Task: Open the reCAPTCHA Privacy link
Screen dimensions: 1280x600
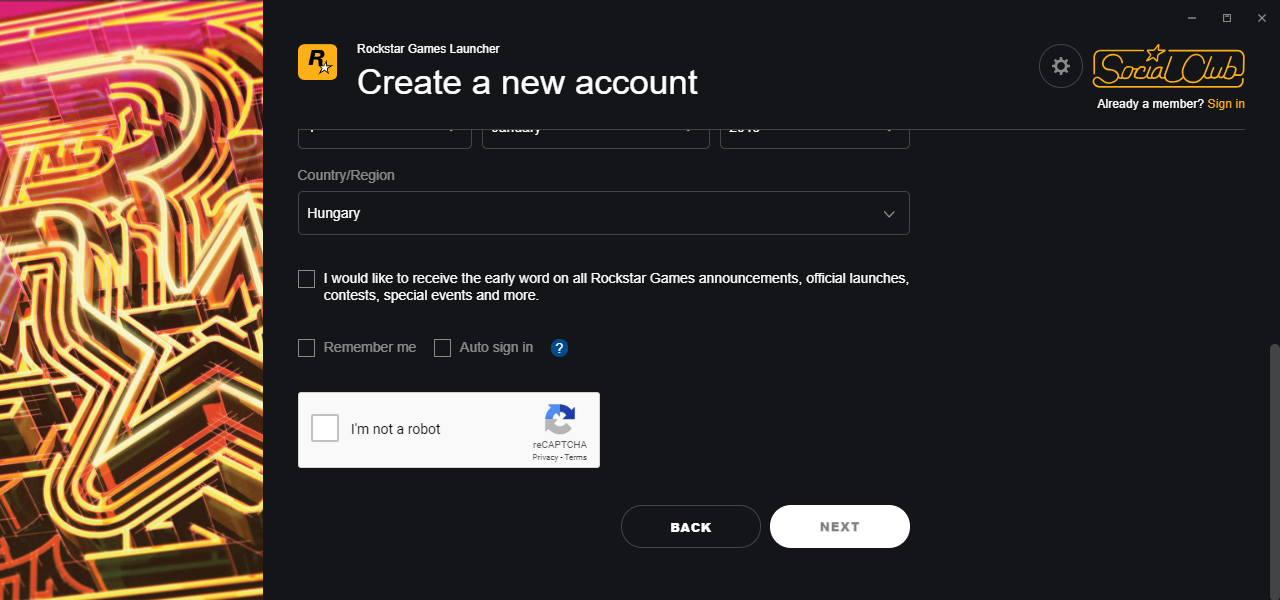Action: pos(545,457)
